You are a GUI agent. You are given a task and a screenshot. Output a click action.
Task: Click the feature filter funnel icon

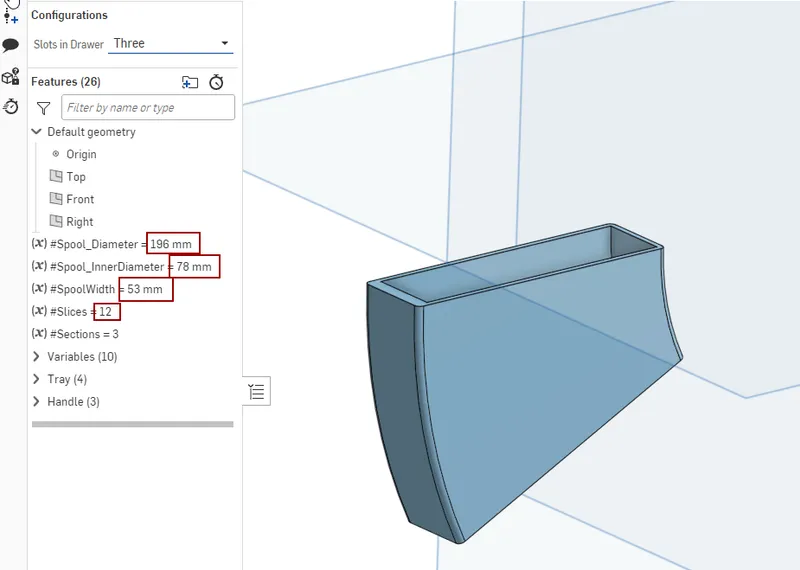(43, 108)
